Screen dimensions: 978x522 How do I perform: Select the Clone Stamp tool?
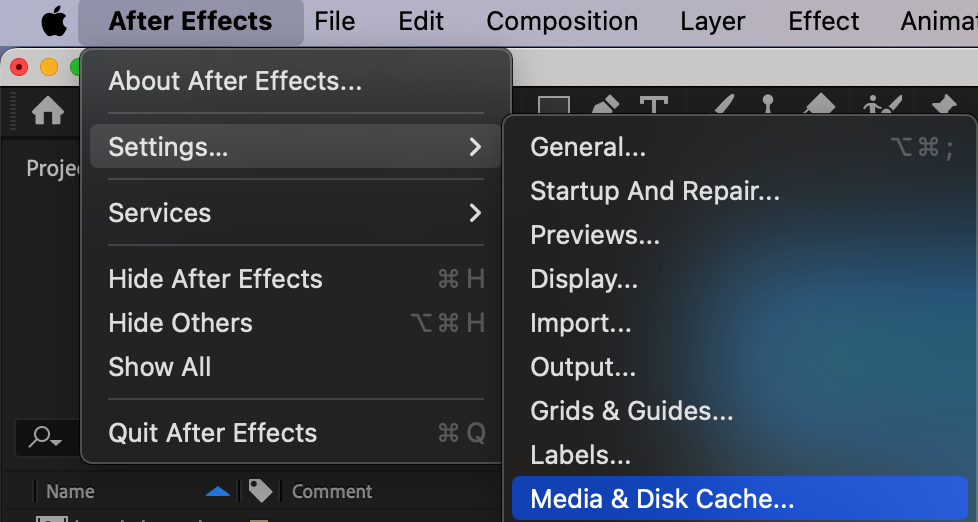tap(768, 107)
